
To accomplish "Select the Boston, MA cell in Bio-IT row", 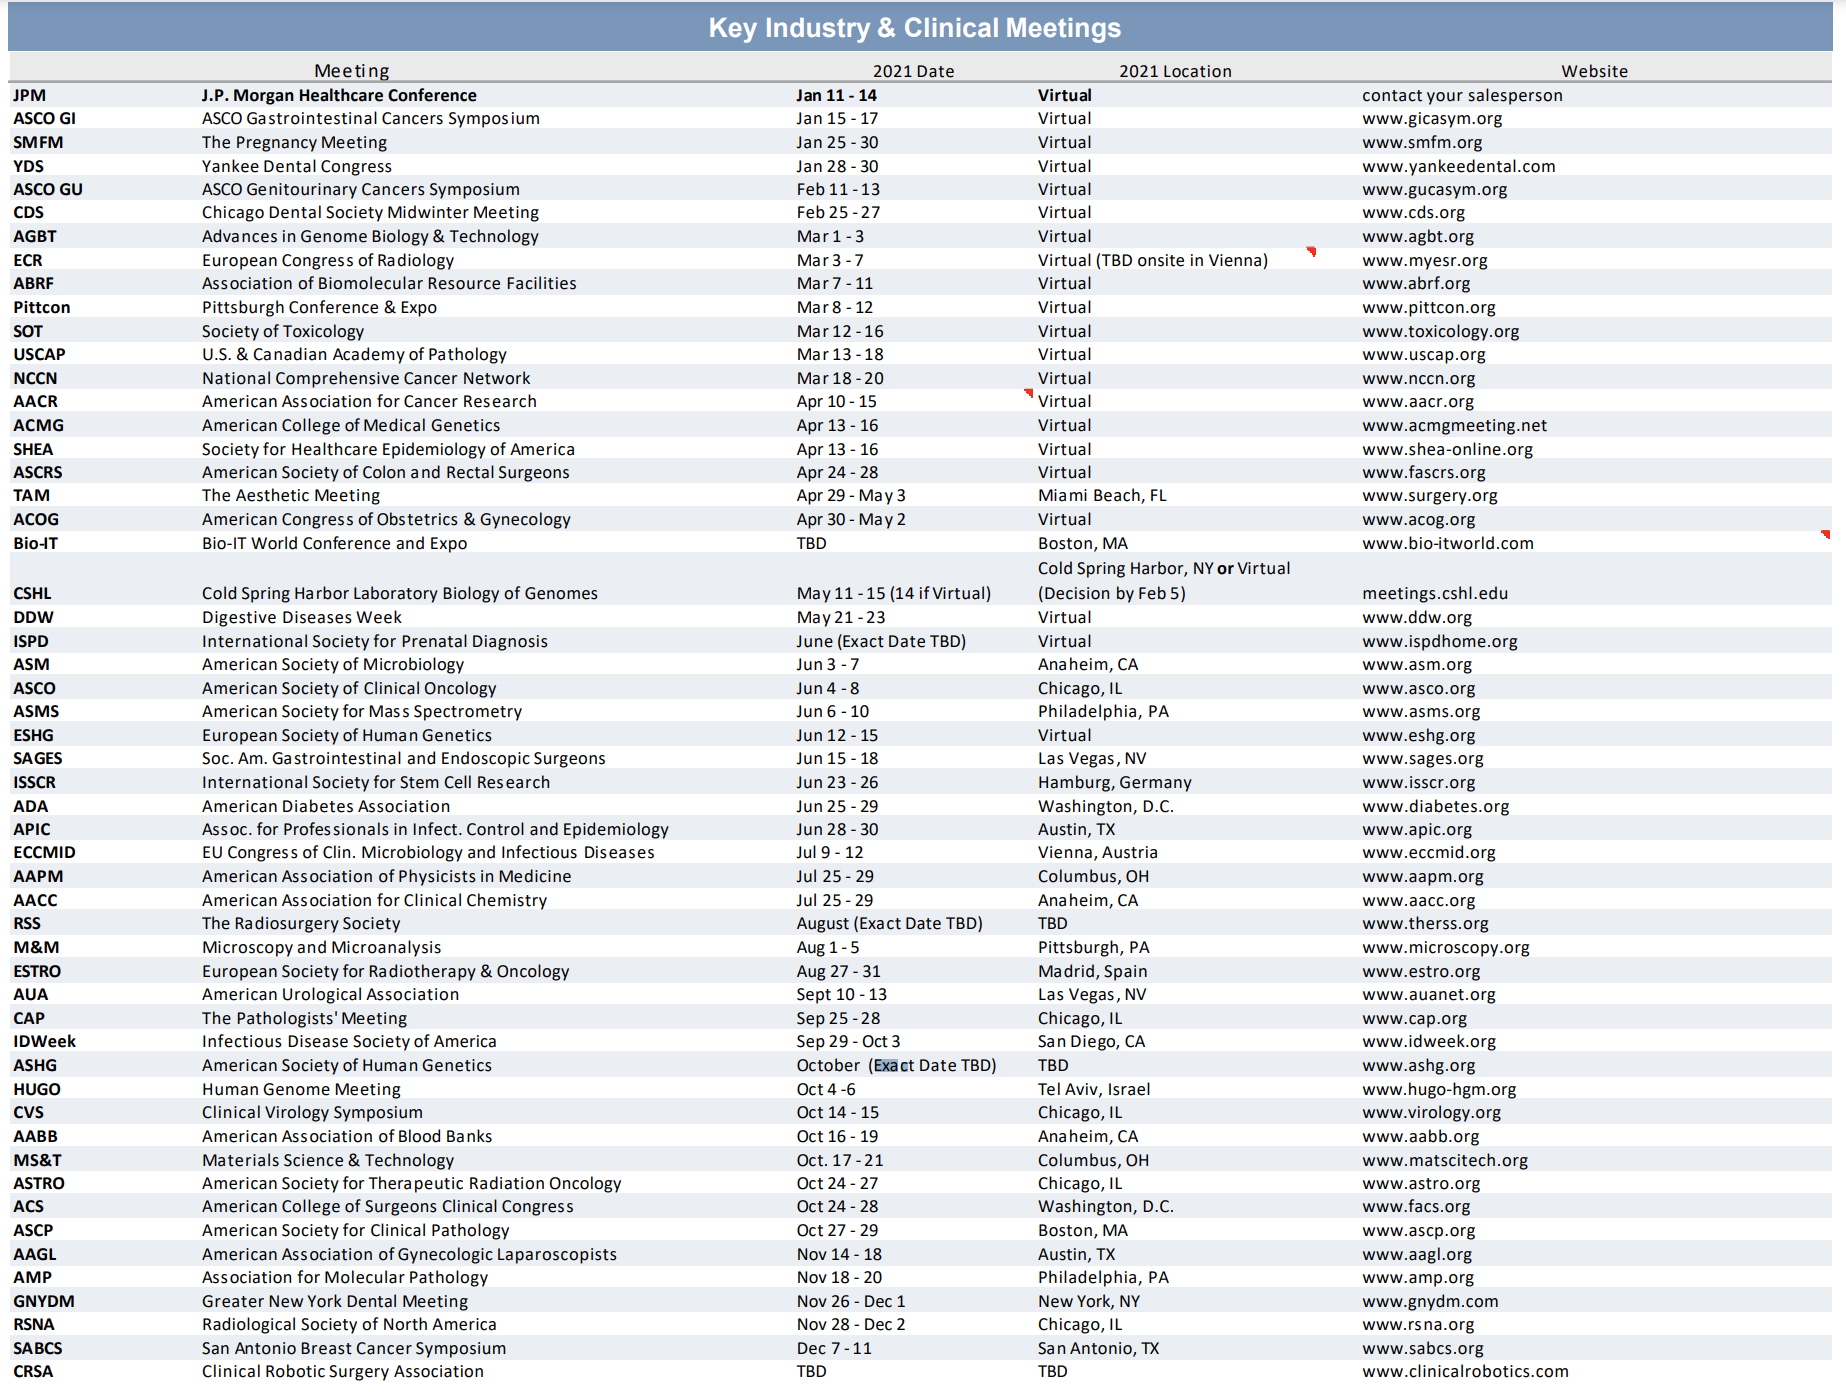I will [1083, 544].
